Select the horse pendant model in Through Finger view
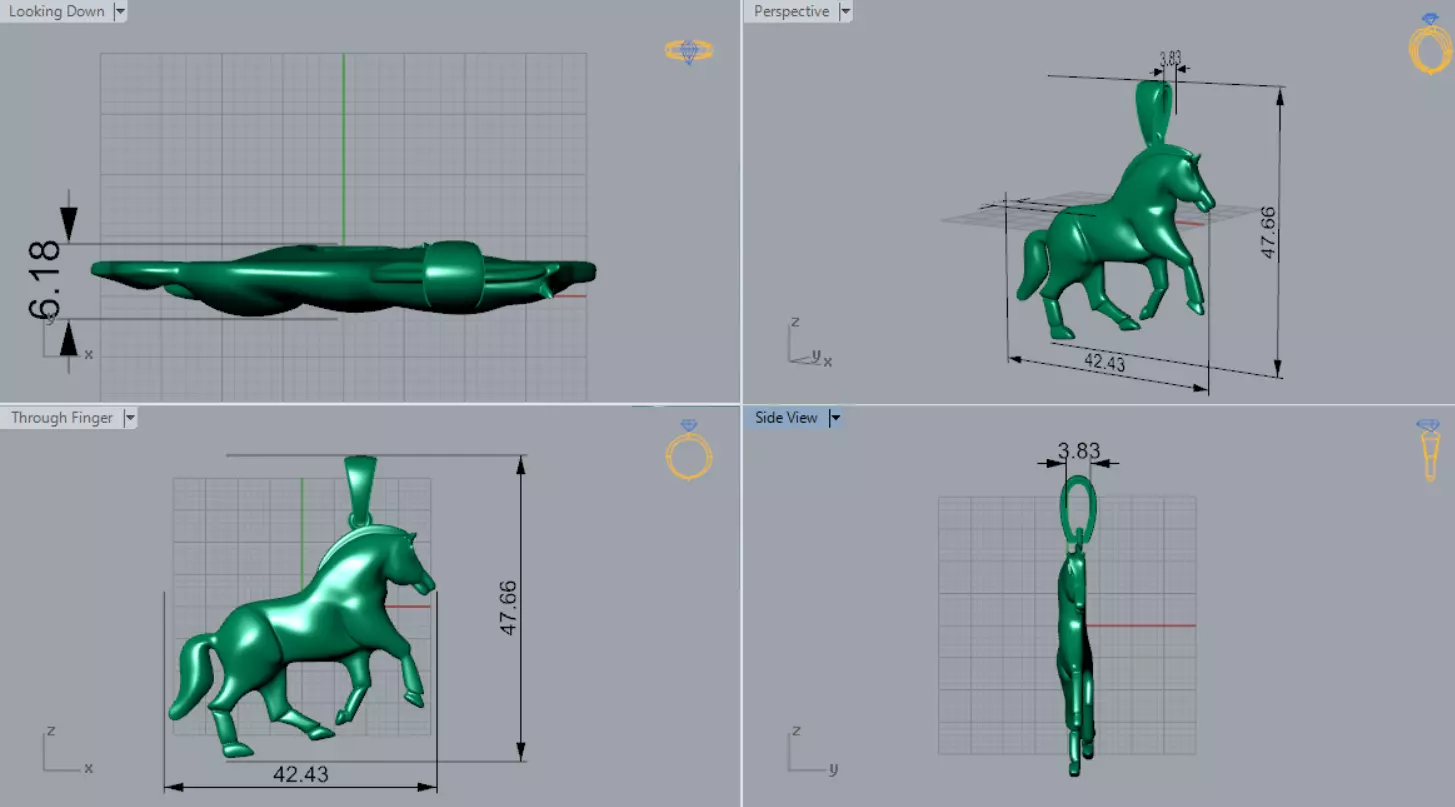Viewport: 1455px width, 807px height. (302, 640)
